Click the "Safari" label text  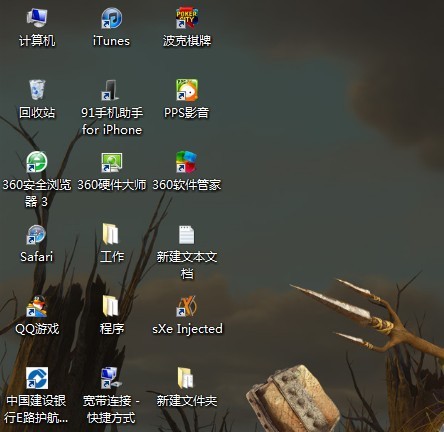(37, 257)
